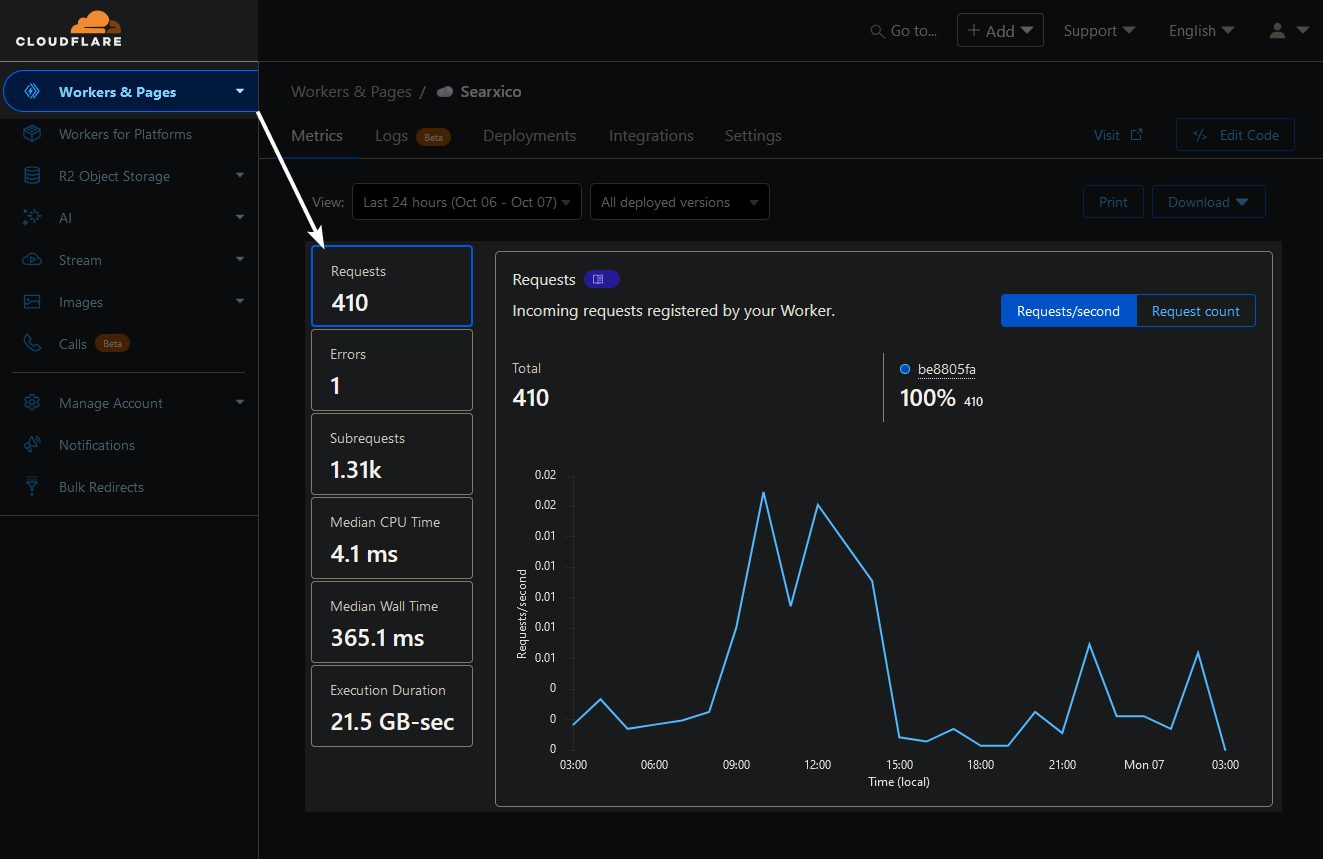Select the Subrequests 1.31k metric card
This screenshot has width=1323, height=859.
(392, 454)
